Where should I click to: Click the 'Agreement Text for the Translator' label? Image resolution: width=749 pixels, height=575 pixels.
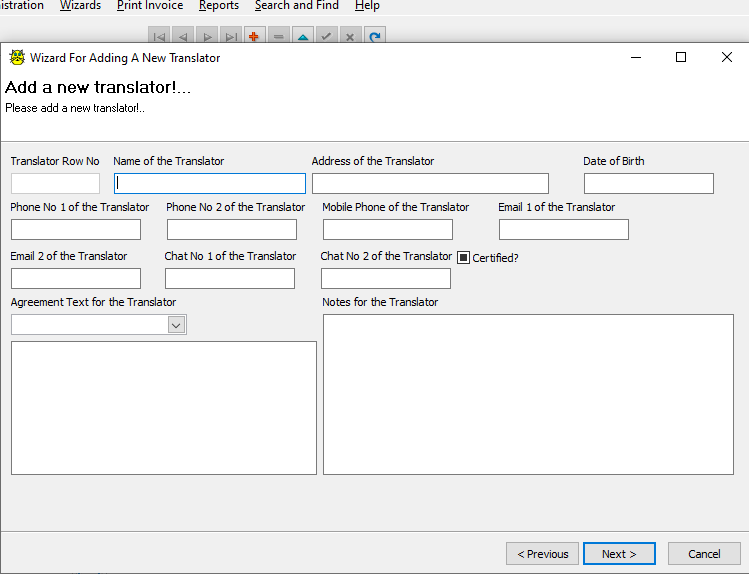click(x=94, y=302)
